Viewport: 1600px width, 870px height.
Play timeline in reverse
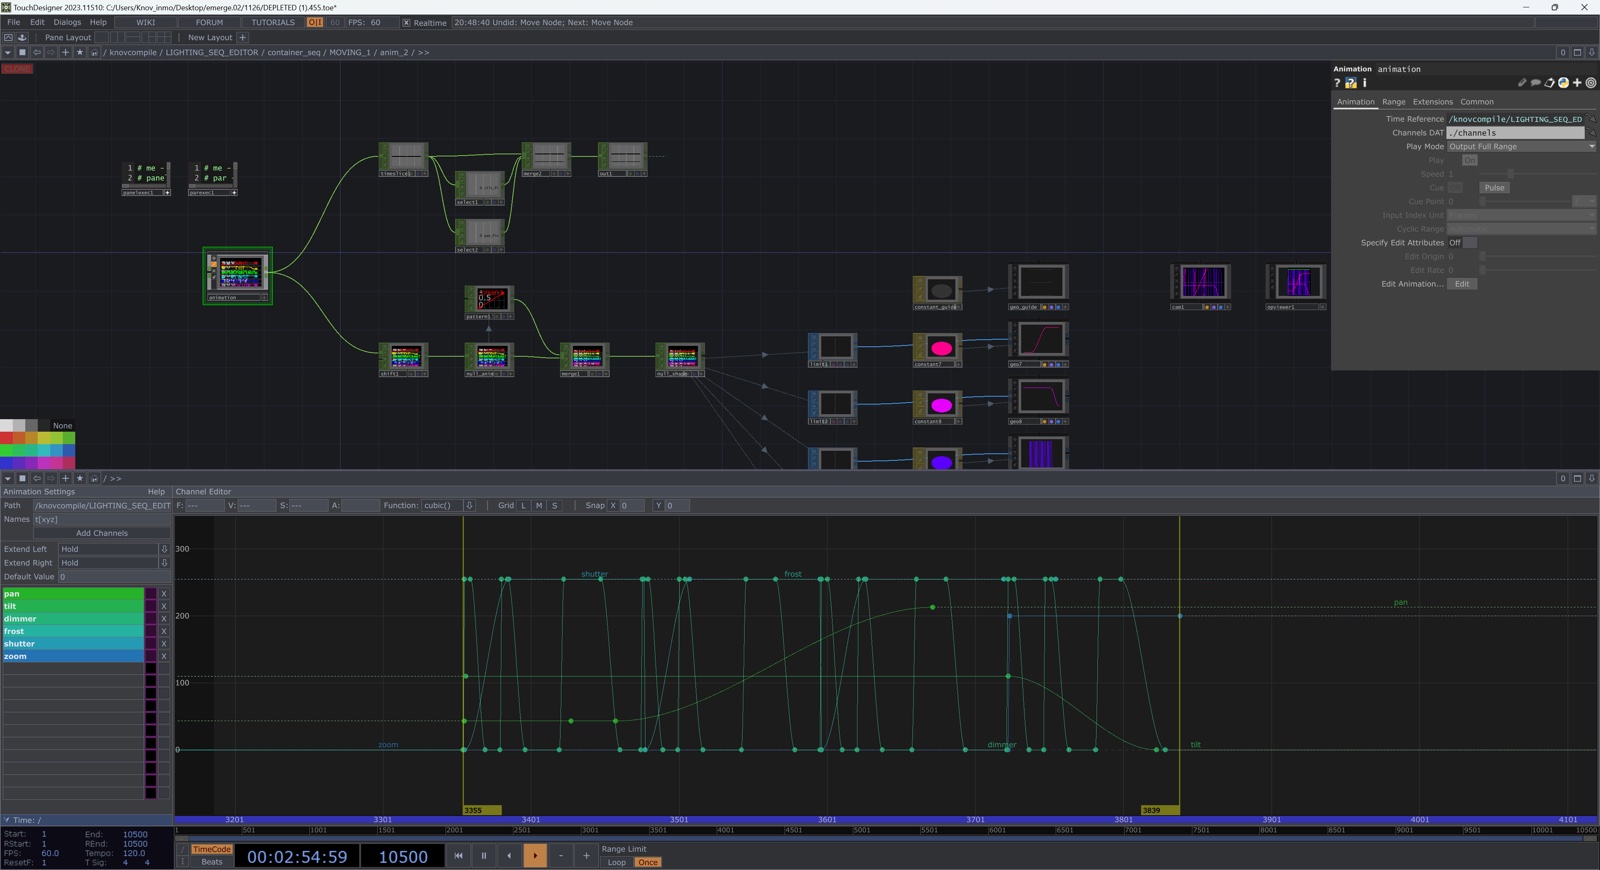point(509,856)
